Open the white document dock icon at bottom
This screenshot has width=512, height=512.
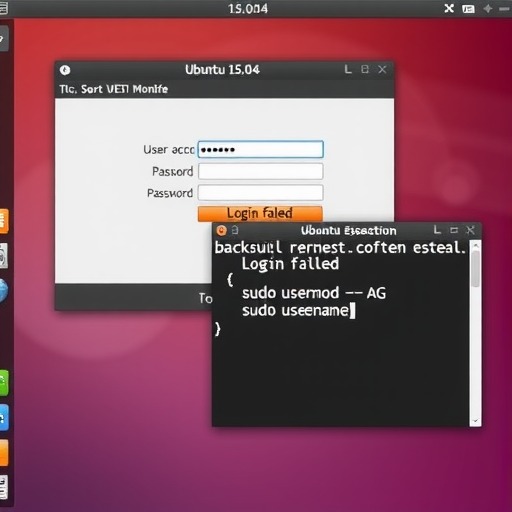[3, 487]
